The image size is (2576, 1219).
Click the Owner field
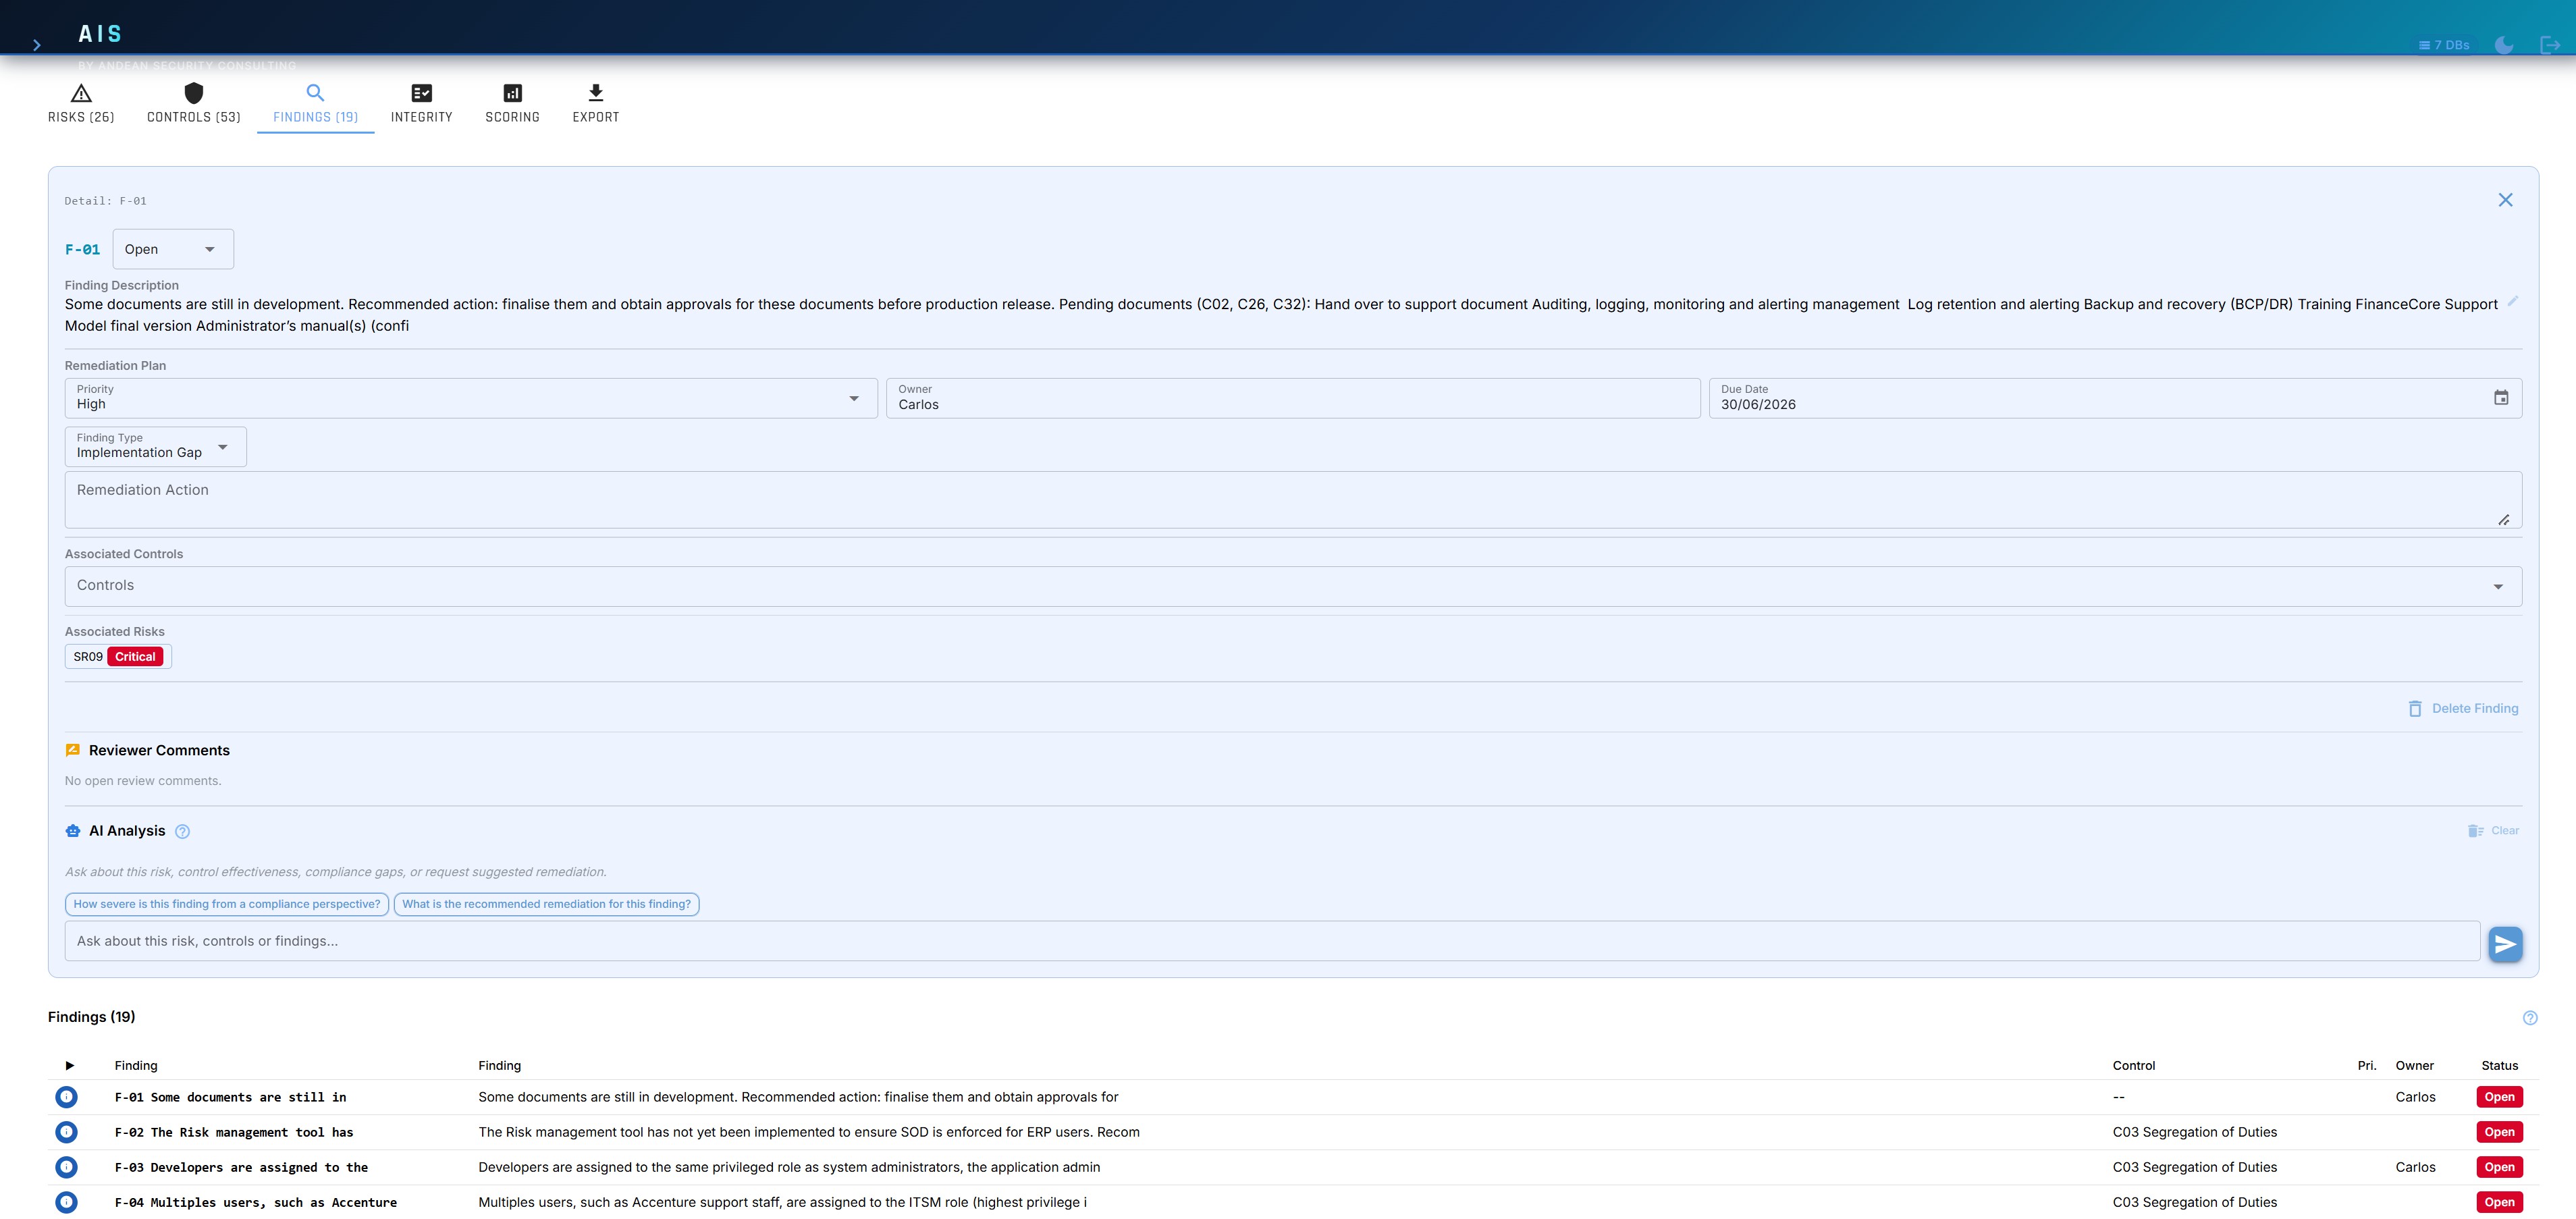coord(1293,398)
